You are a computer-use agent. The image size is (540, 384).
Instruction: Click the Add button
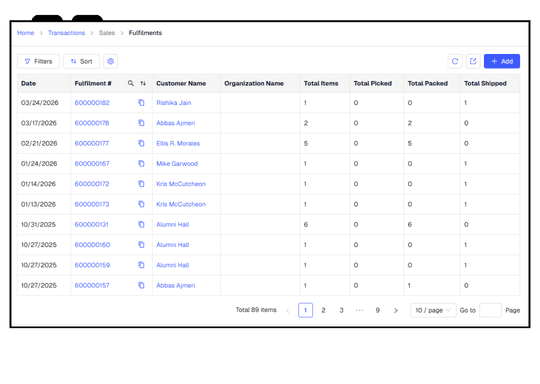[502, 61]
